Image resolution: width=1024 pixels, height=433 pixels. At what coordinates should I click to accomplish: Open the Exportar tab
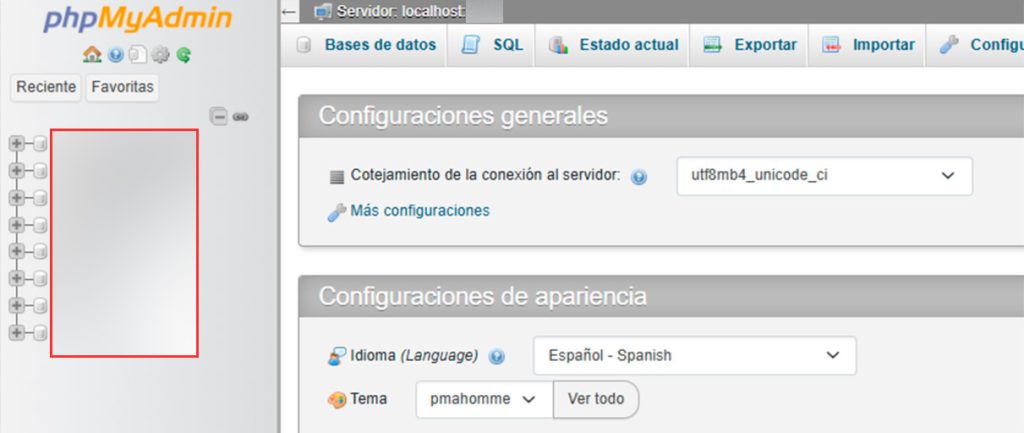point(751,45)
